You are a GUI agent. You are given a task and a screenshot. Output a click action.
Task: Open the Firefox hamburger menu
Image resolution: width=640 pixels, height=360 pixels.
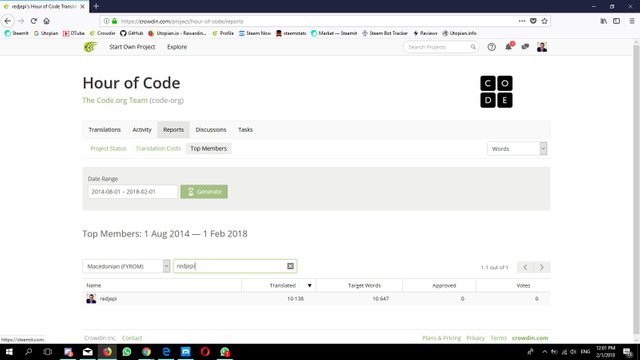tap(632, 21)
